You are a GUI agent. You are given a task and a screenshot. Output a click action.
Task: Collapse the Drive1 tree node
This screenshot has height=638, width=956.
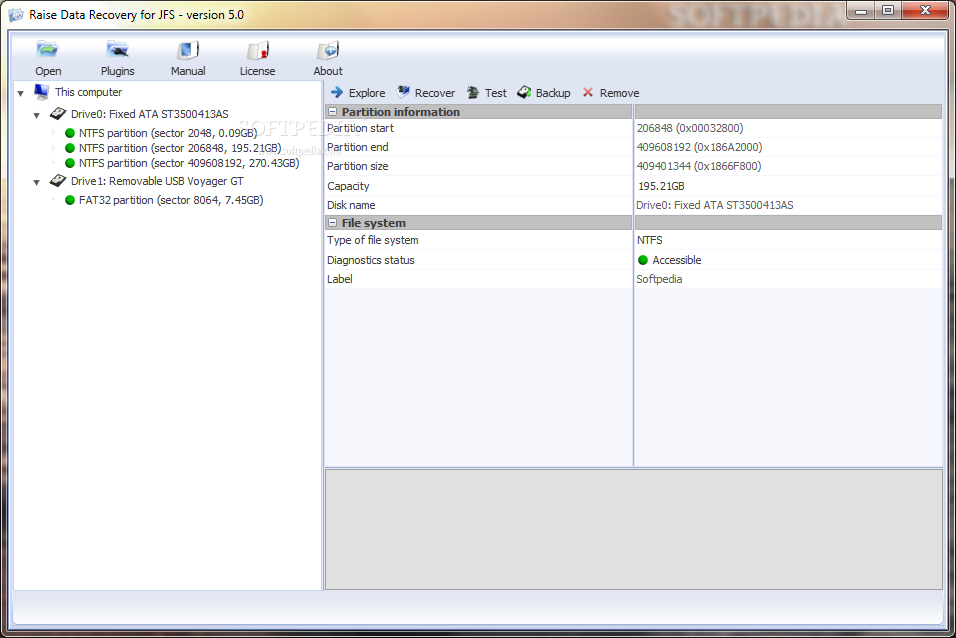click(37, 182)
